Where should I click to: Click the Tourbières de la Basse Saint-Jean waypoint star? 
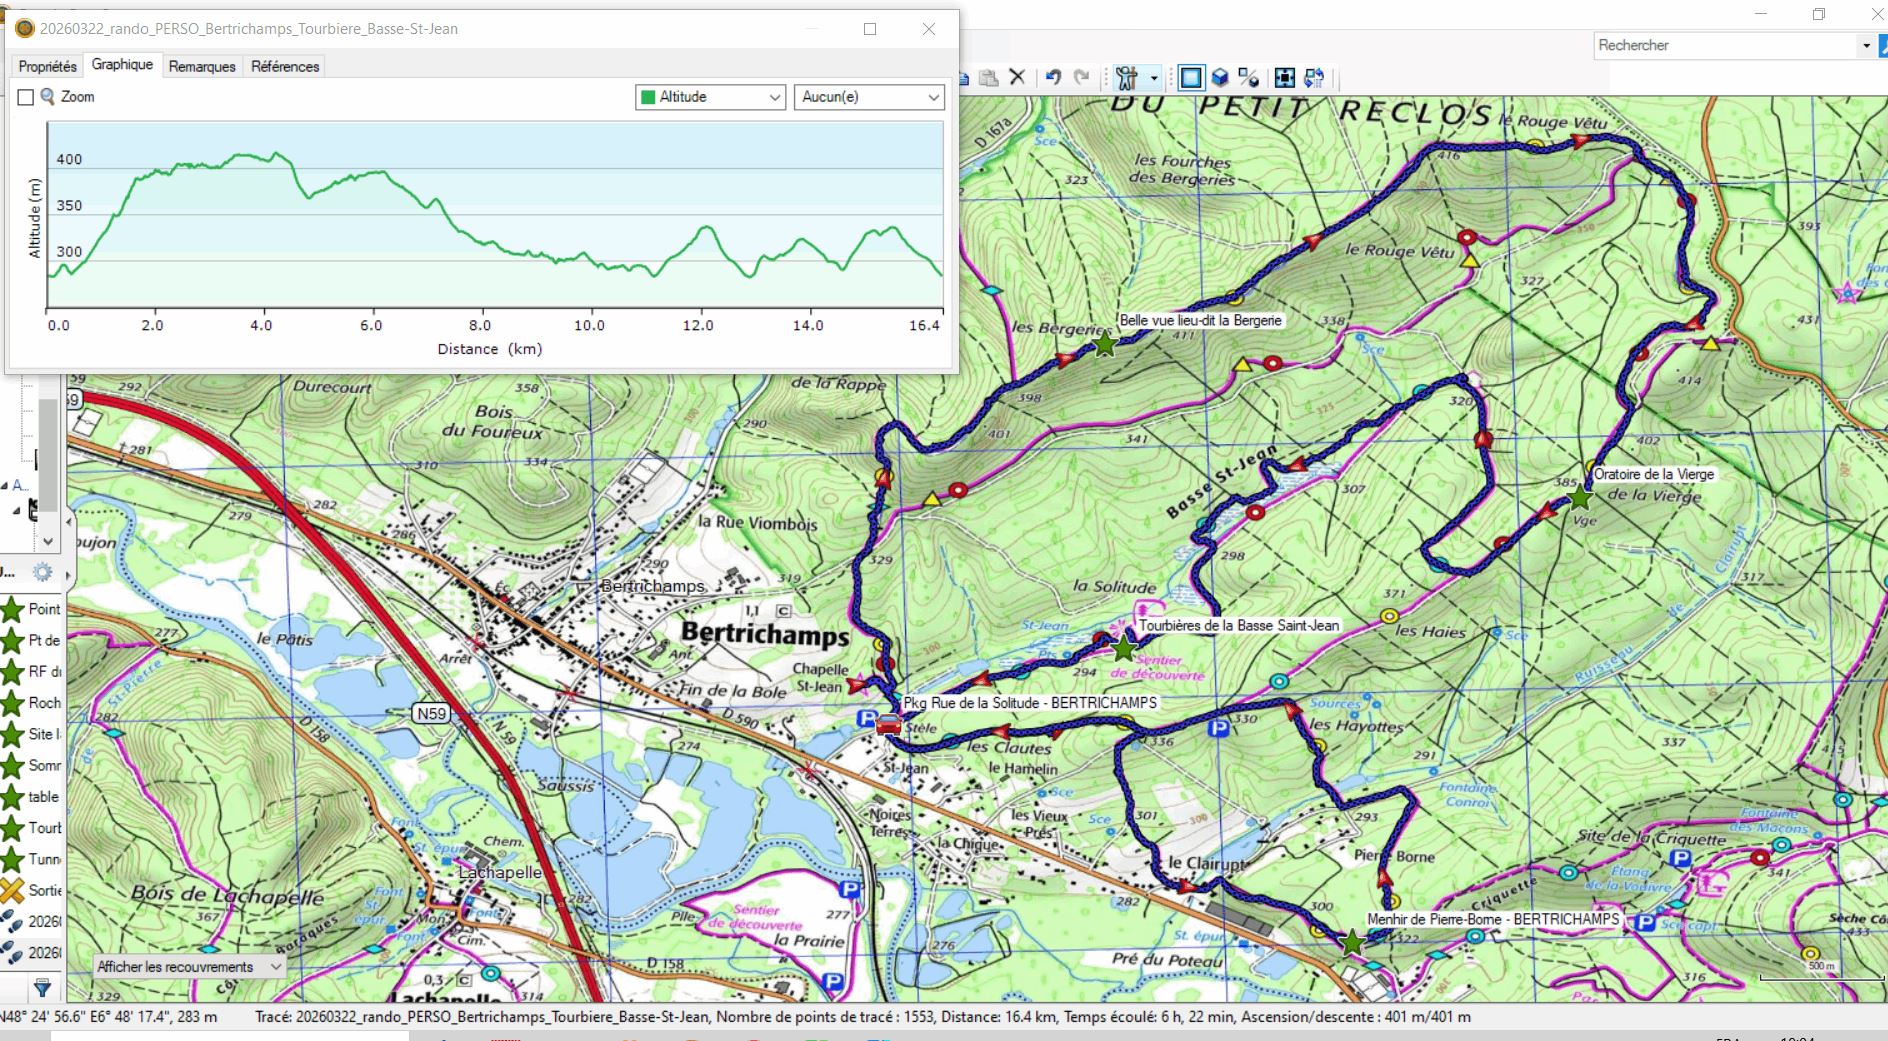click(x=1124, y=649)
